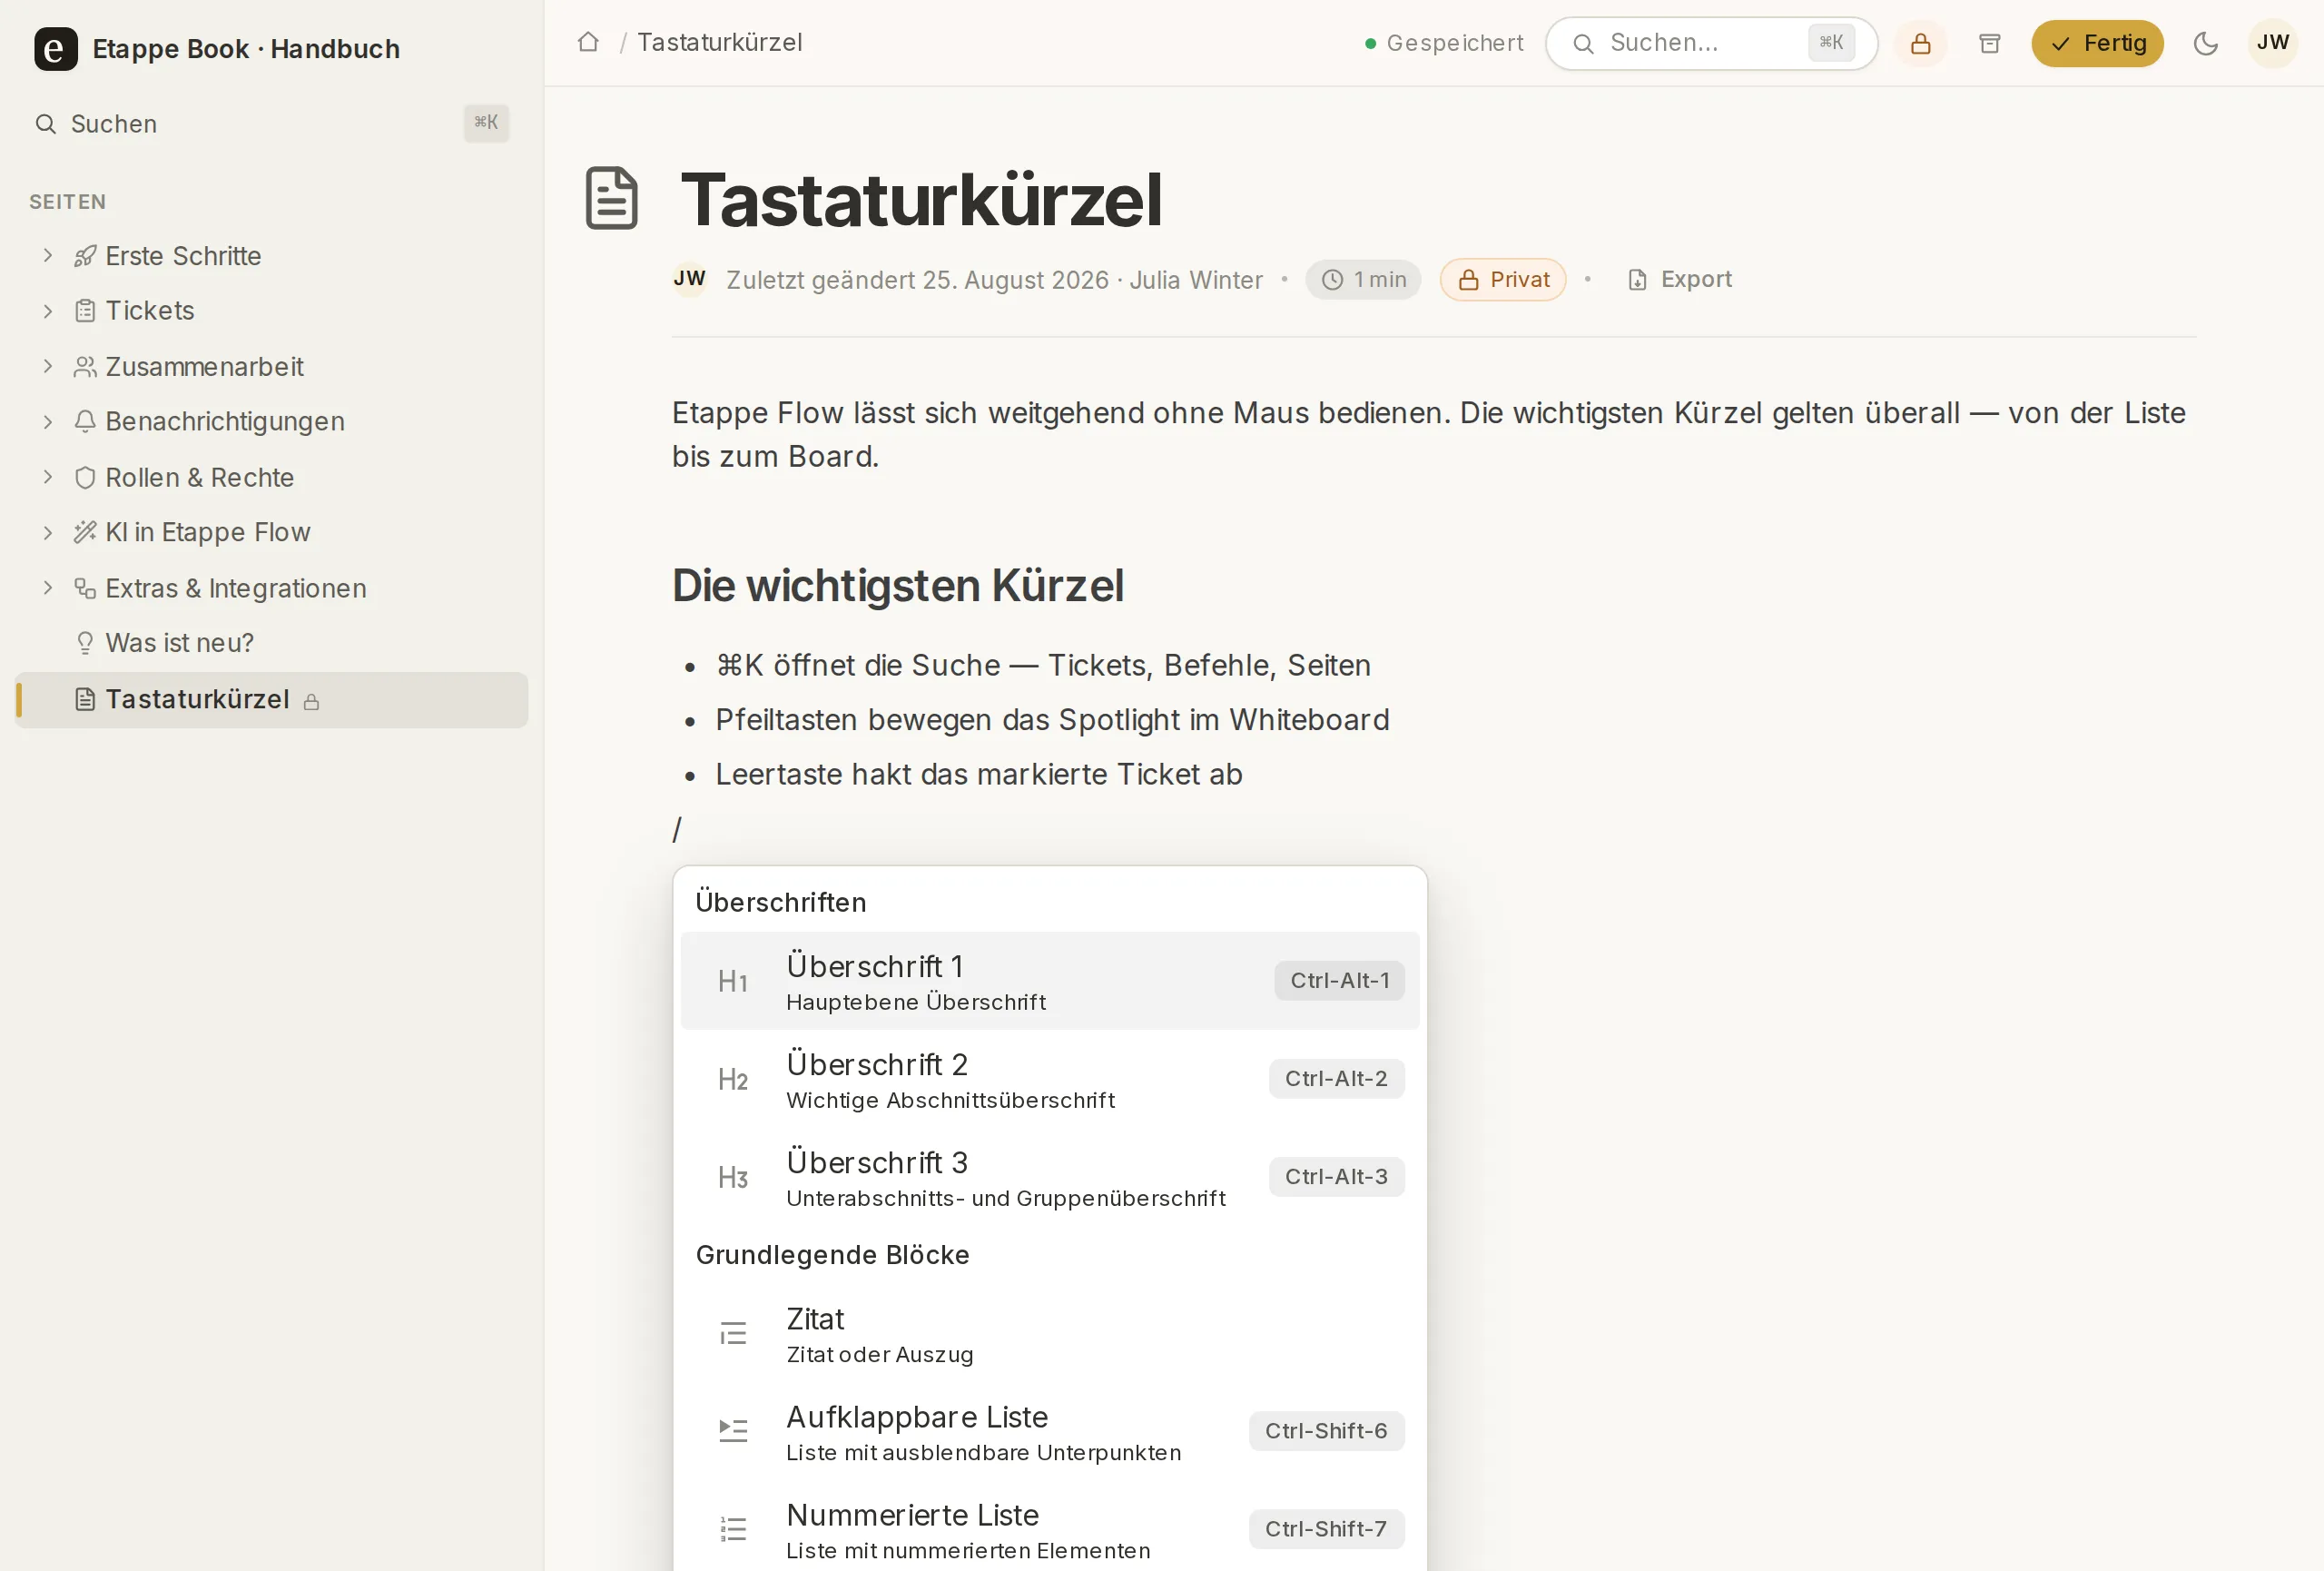Click the Aufklappbare Liste toggle-list icon
The image size is (2324, 1571).
(733, 1431)
